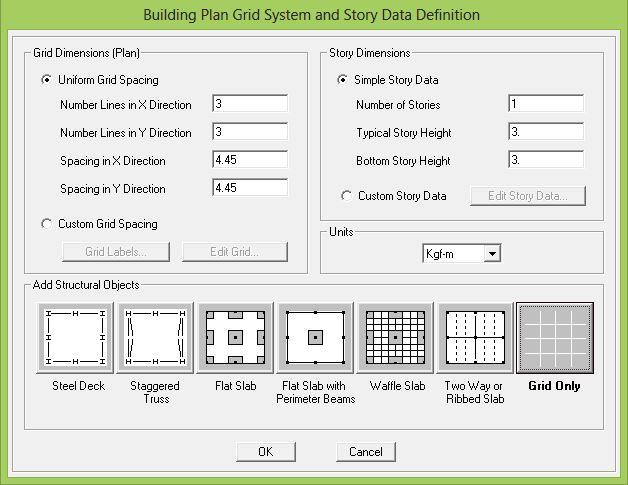Choose Simple Story Data radio button

[x=342, y=80]
